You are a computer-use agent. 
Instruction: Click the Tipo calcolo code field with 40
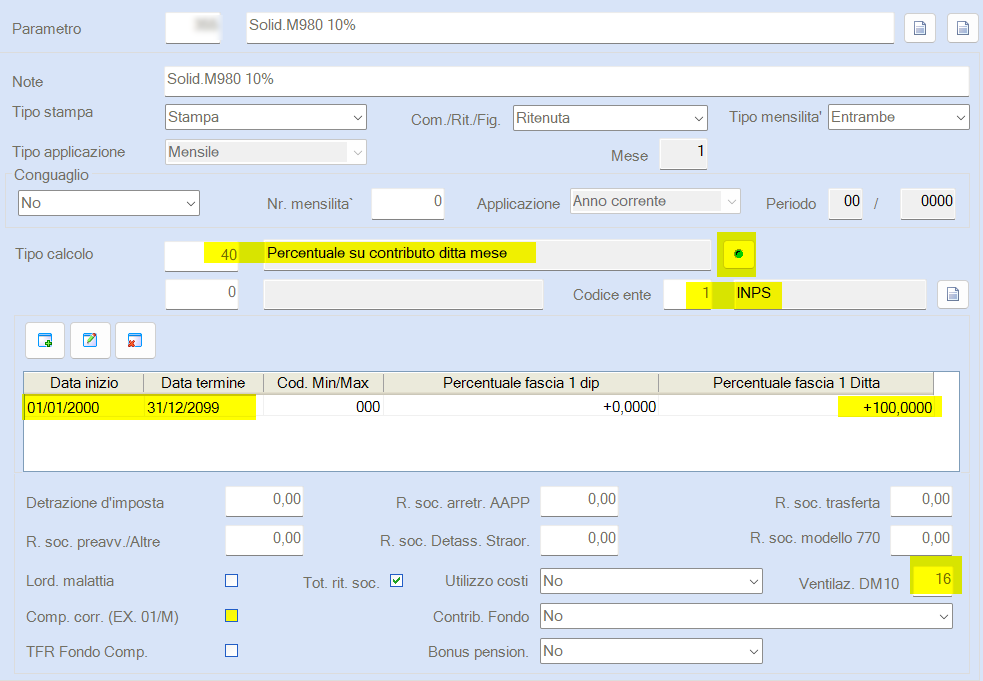tap(201, 256)
